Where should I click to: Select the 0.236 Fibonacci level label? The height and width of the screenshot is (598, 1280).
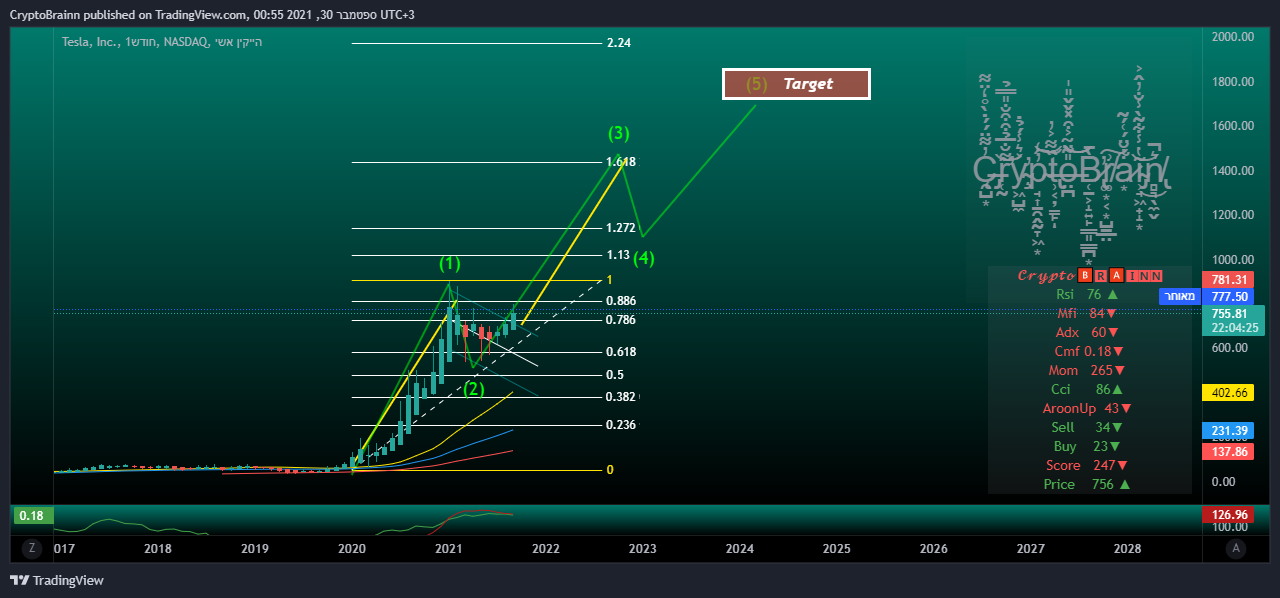coord(621,425)
